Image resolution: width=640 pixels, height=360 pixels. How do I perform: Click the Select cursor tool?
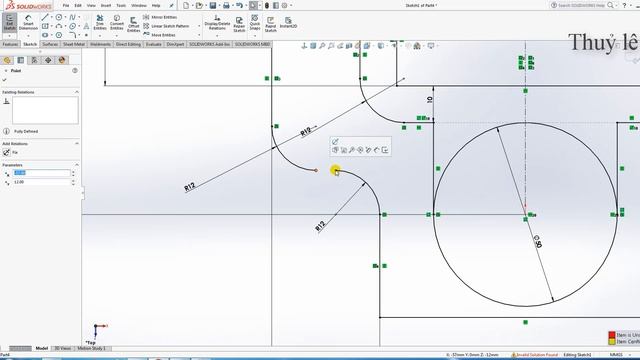pyautogui.click(x=253, y=5)
